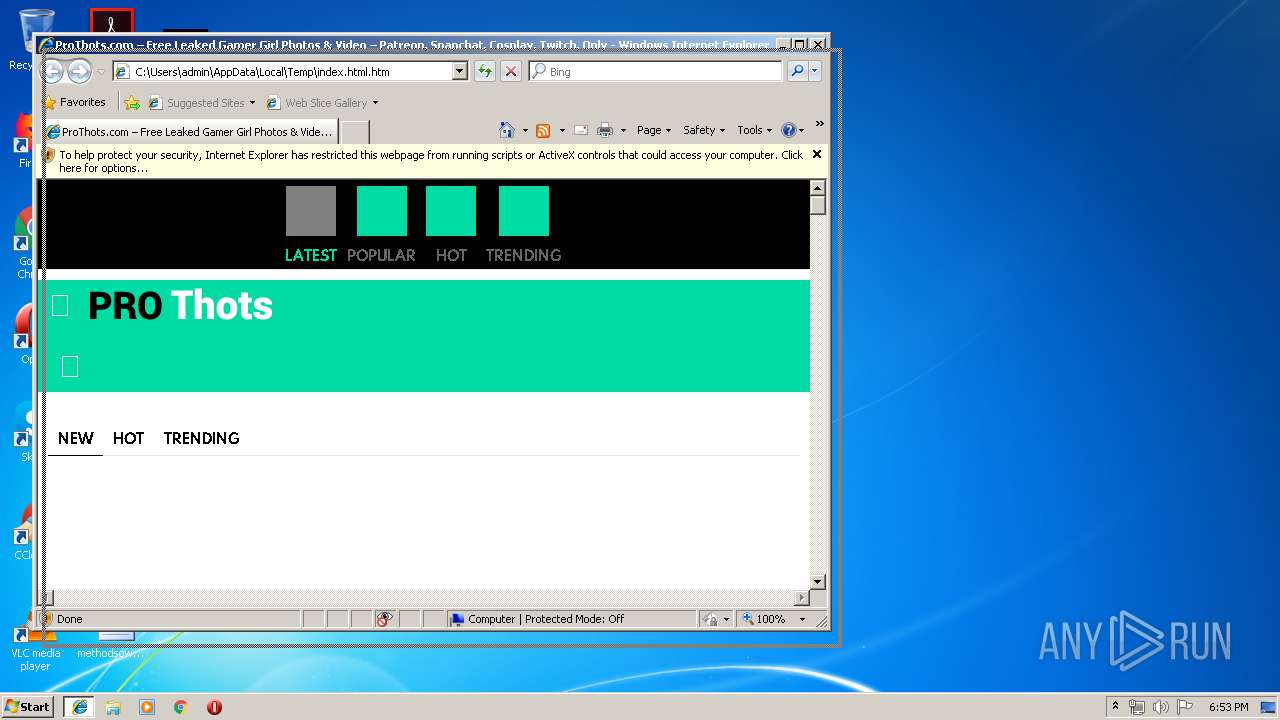Viewport: 1280px width, 720px height.
Task: Open the privacy report eye icon in status bar
Action: [x=385, y=619]
